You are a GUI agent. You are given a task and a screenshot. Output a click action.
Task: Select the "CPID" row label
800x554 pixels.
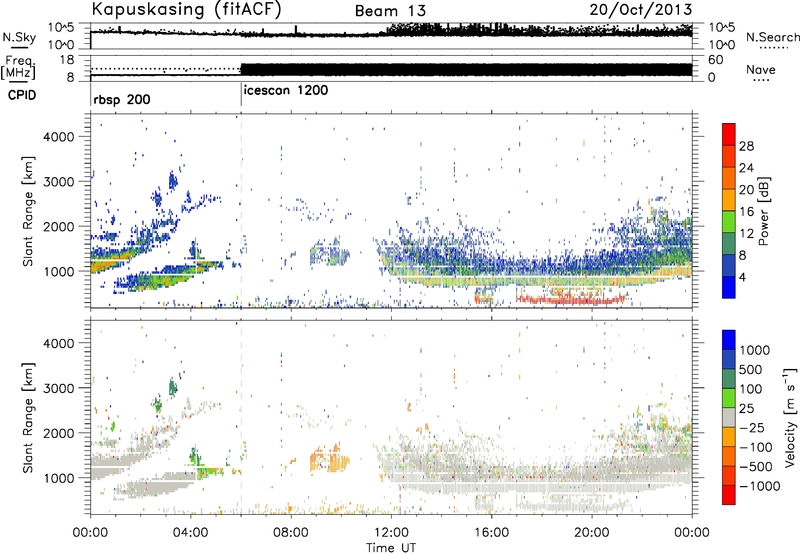click(22, 95)
